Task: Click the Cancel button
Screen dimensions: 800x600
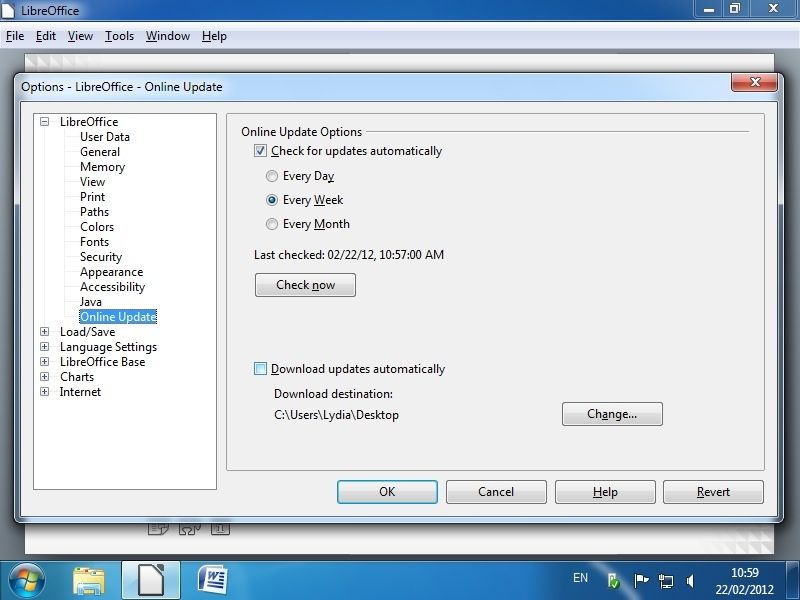Action: [496, 492]
